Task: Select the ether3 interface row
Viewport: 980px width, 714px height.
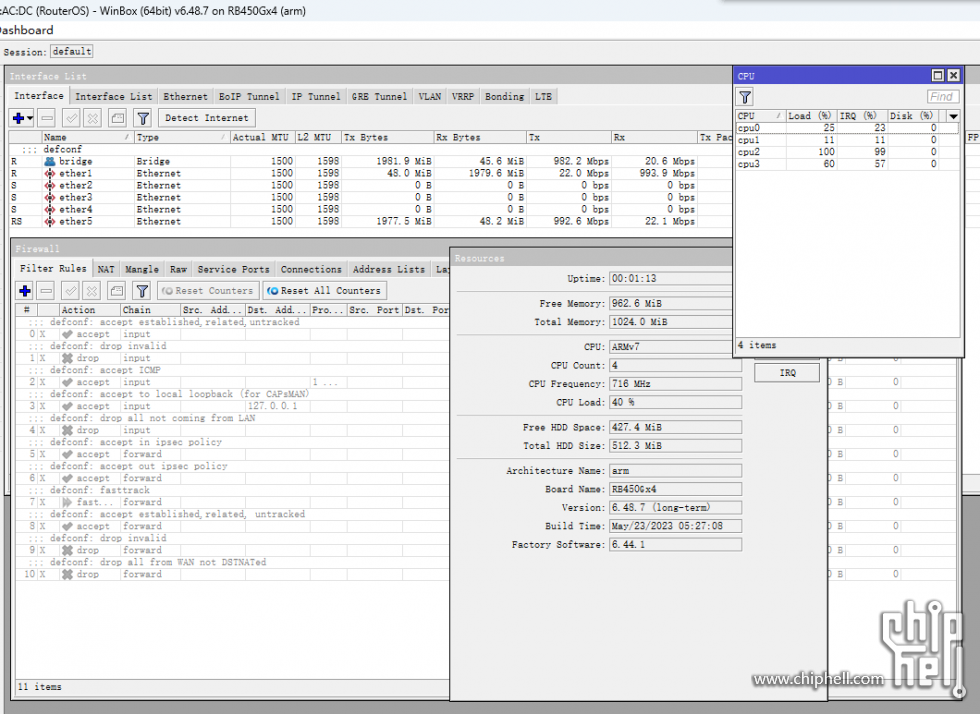Action: click(369, 198)
